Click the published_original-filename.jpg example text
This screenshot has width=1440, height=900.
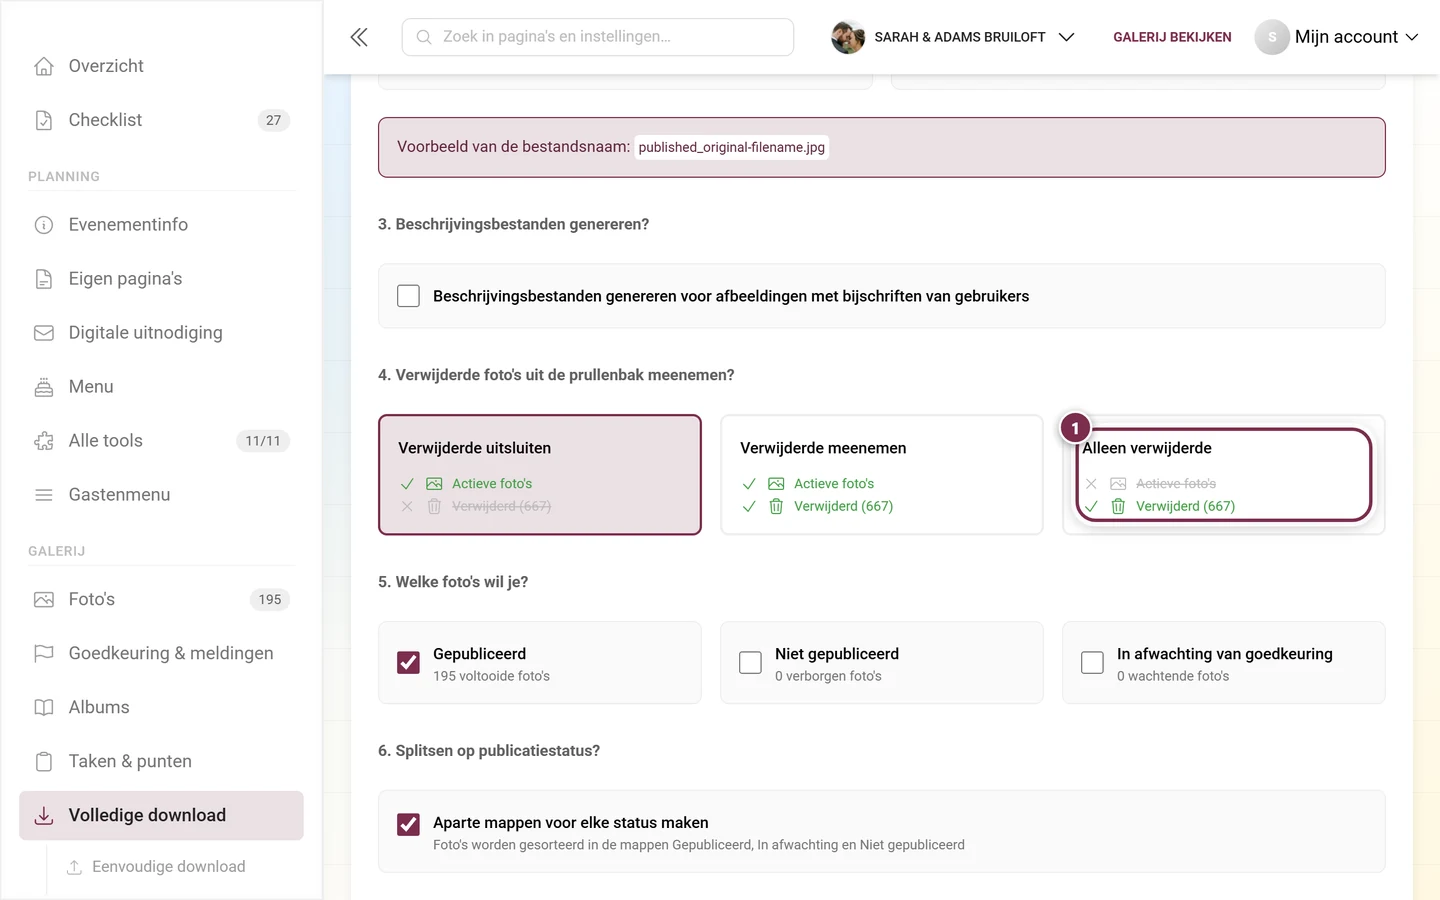732,148
